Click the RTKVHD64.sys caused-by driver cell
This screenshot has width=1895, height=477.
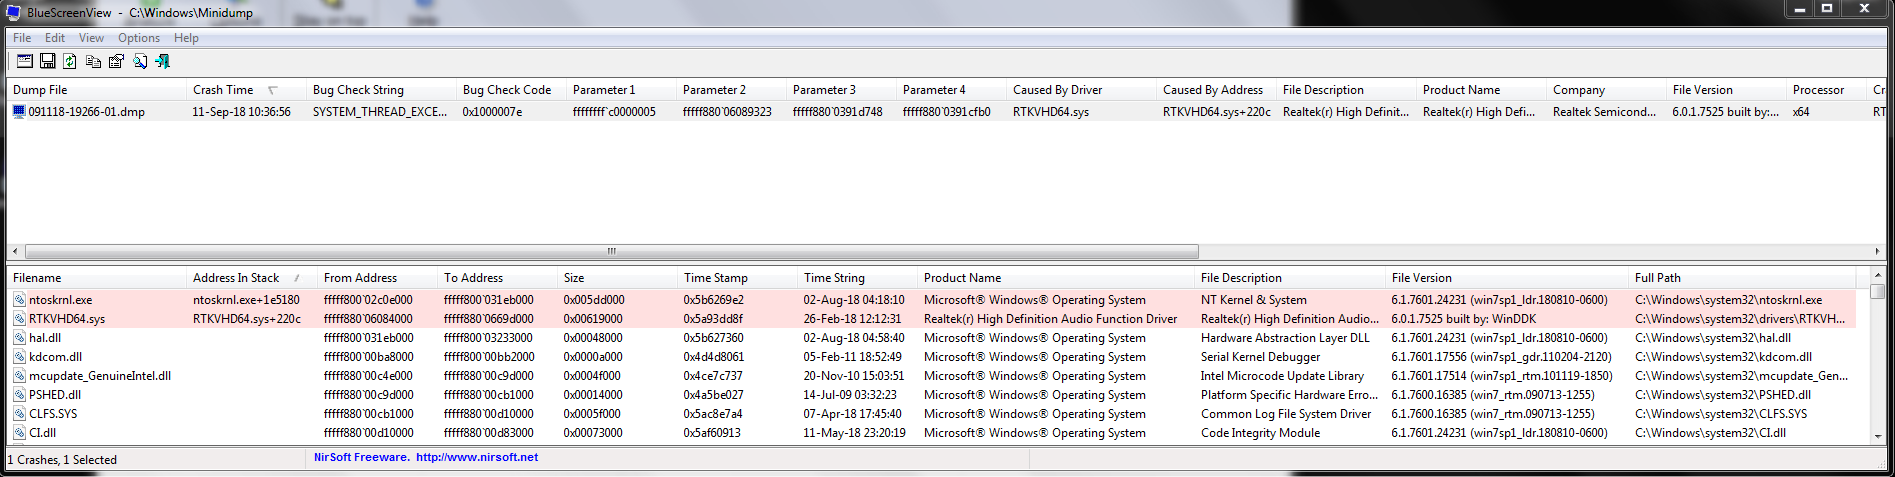pos(1051,112)
